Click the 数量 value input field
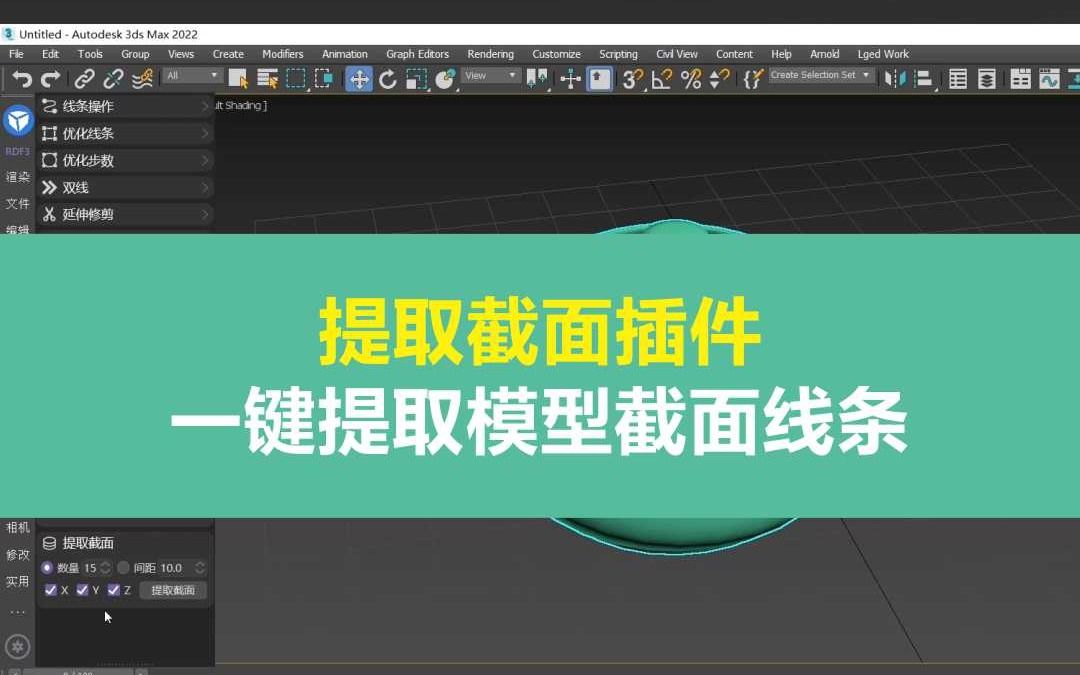Screen dimensions: 1080x675 pyautogui.click(x=90, y=567)
